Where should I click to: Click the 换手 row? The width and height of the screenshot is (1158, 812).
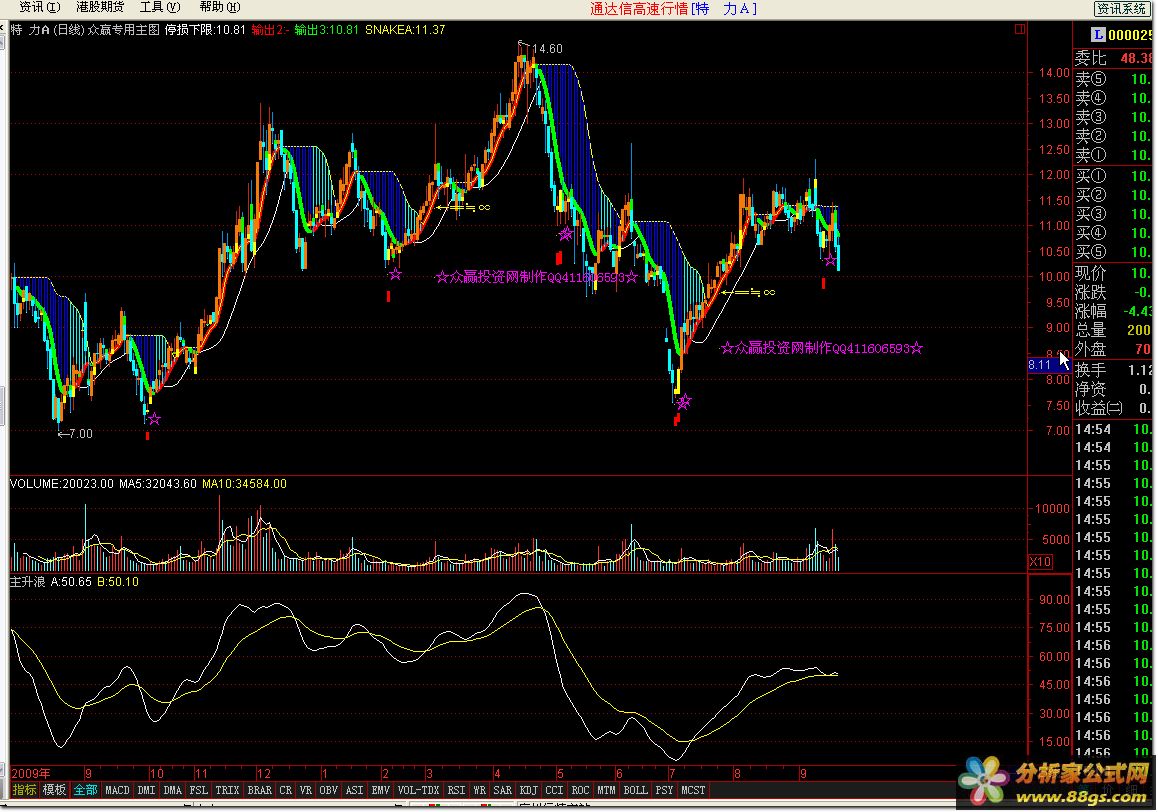[x=1114, y=369]
